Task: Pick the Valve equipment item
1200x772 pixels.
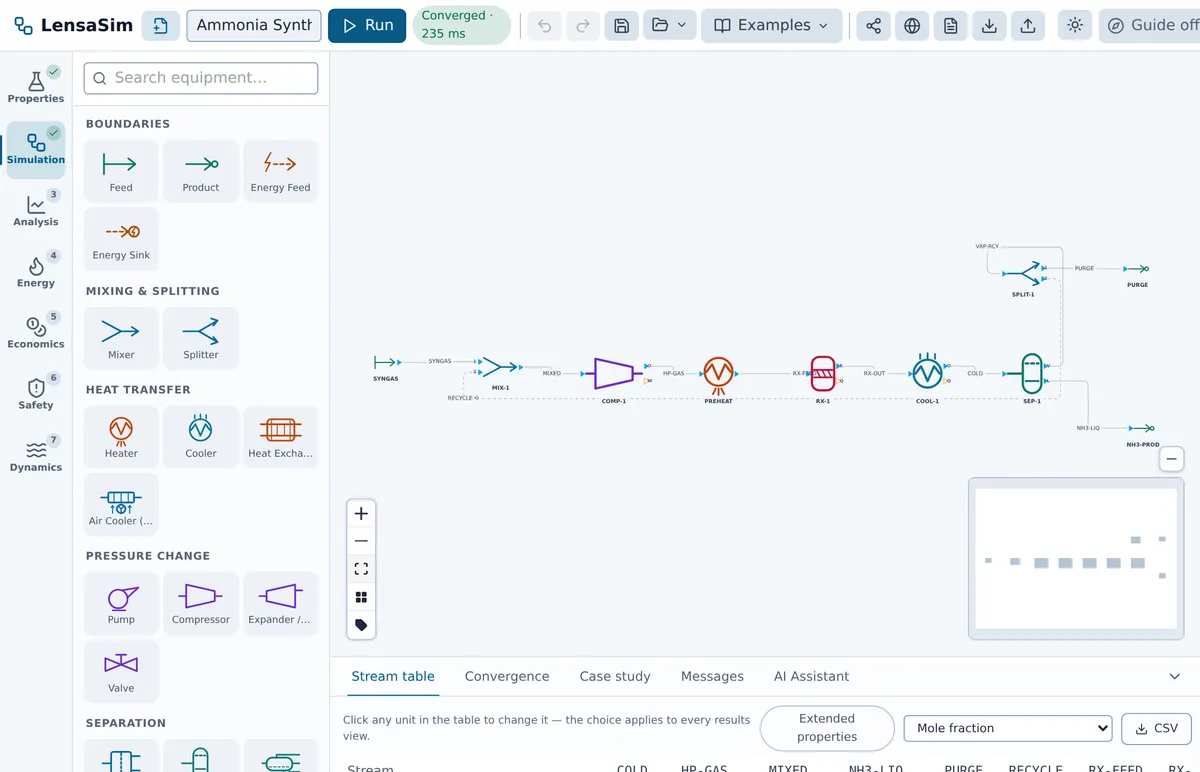Action: click(x=121, y=672)
